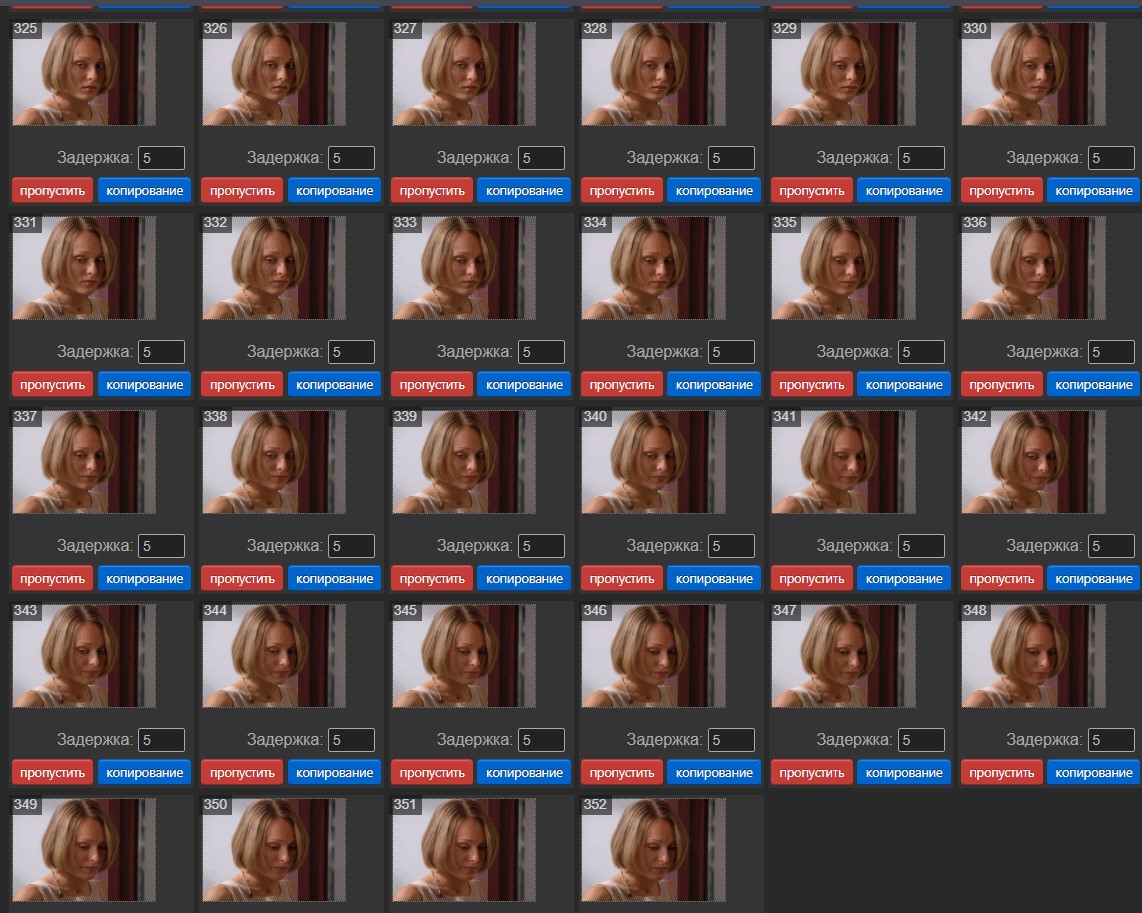The image size is (1142, 913).
Task: Skip frame 339 with пропустить
Action: point(432,579)
